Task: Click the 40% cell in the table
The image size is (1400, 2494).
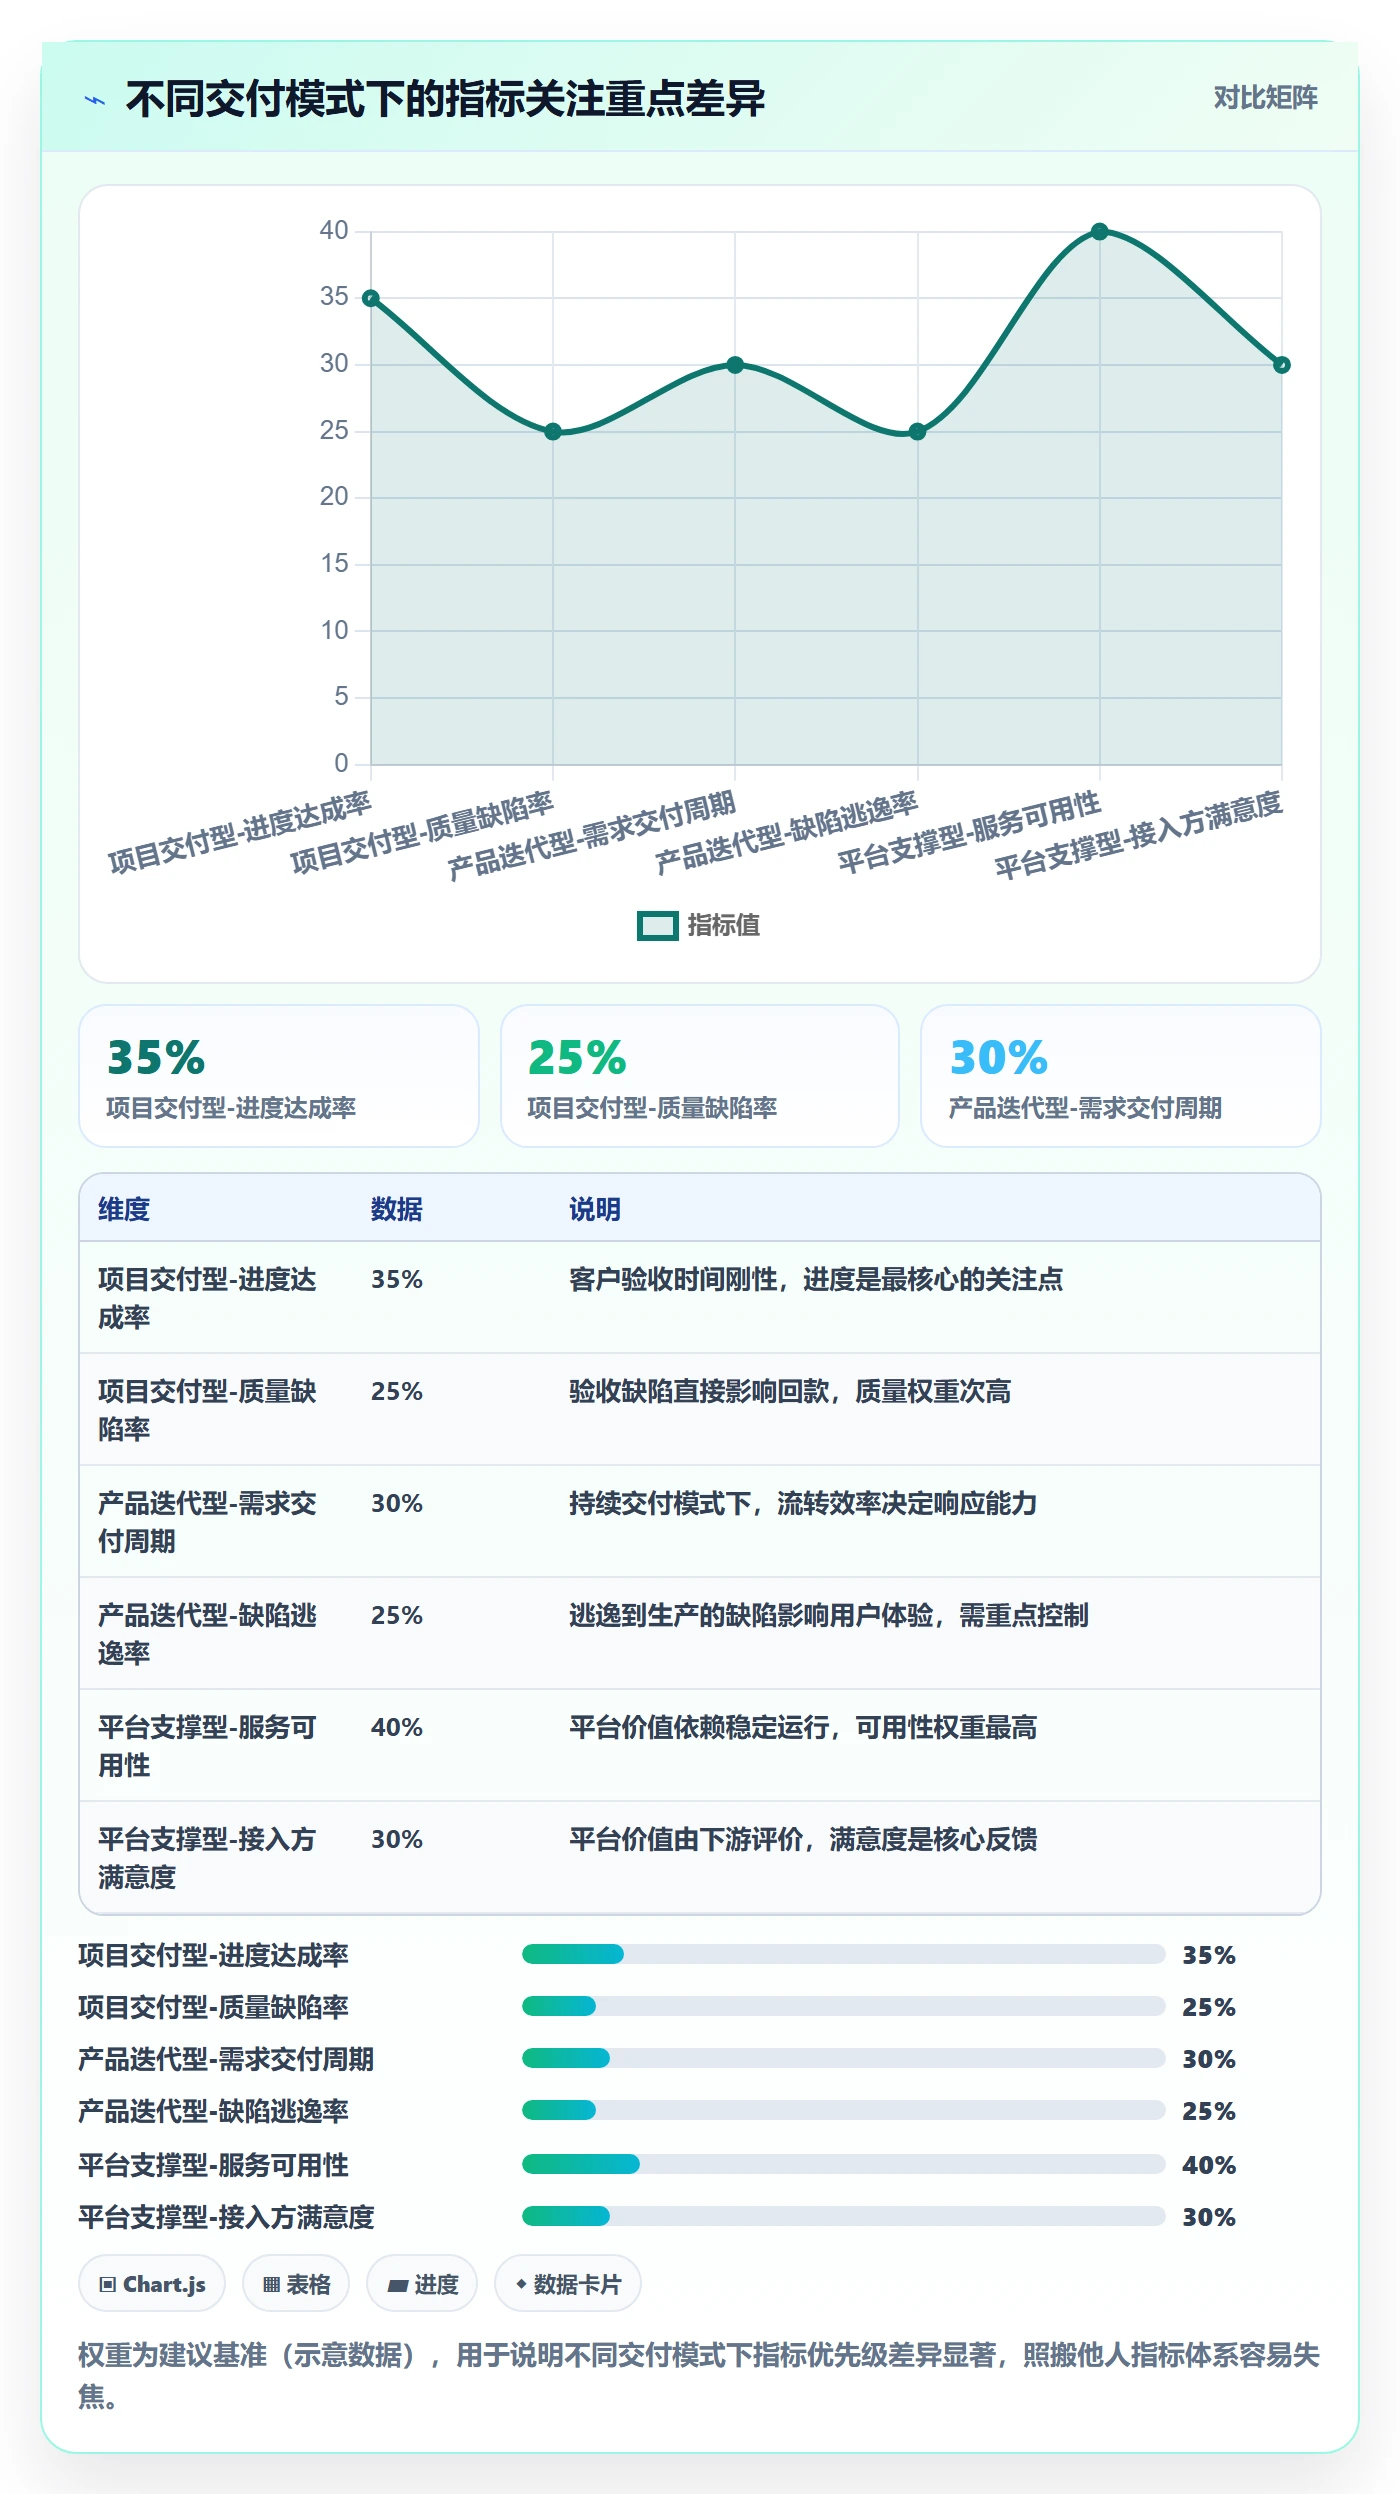Action: point(397,1727)
